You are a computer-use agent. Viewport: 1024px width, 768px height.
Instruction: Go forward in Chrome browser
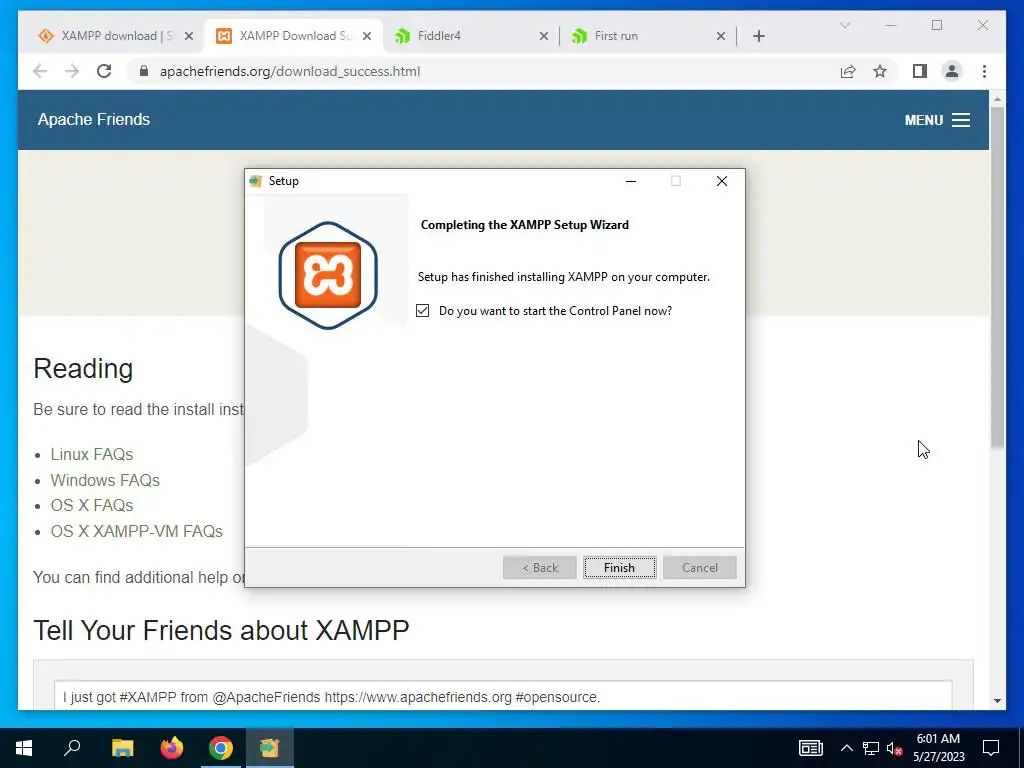(x=72, y=71)
